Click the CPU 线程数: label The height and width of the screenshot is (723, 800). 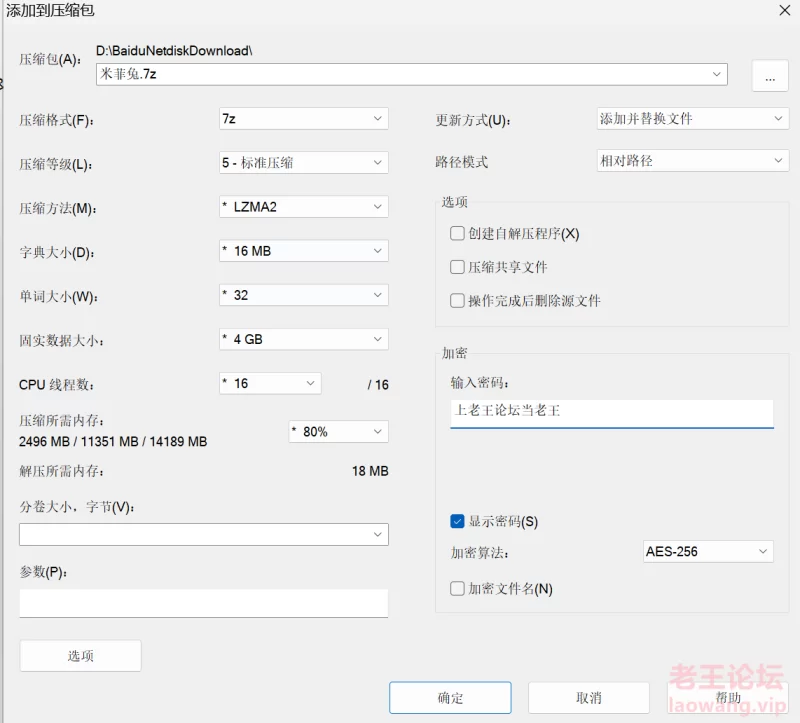tap(57, 384)
